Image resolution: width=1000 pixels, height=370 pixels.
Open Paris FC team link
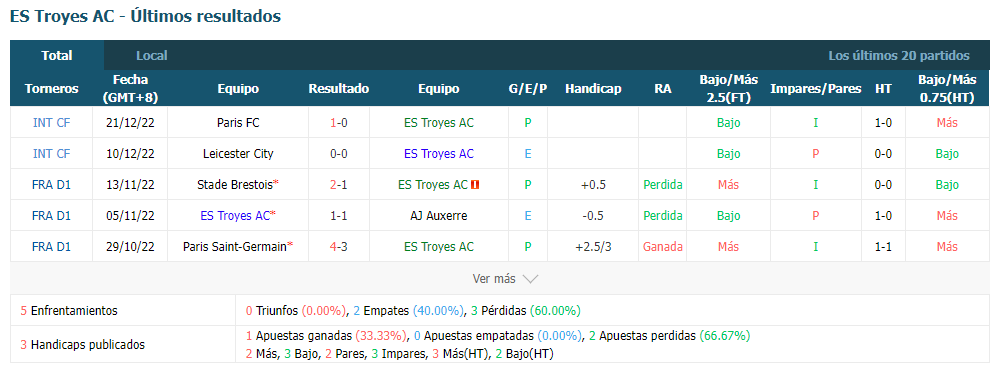tap(238, 122)
